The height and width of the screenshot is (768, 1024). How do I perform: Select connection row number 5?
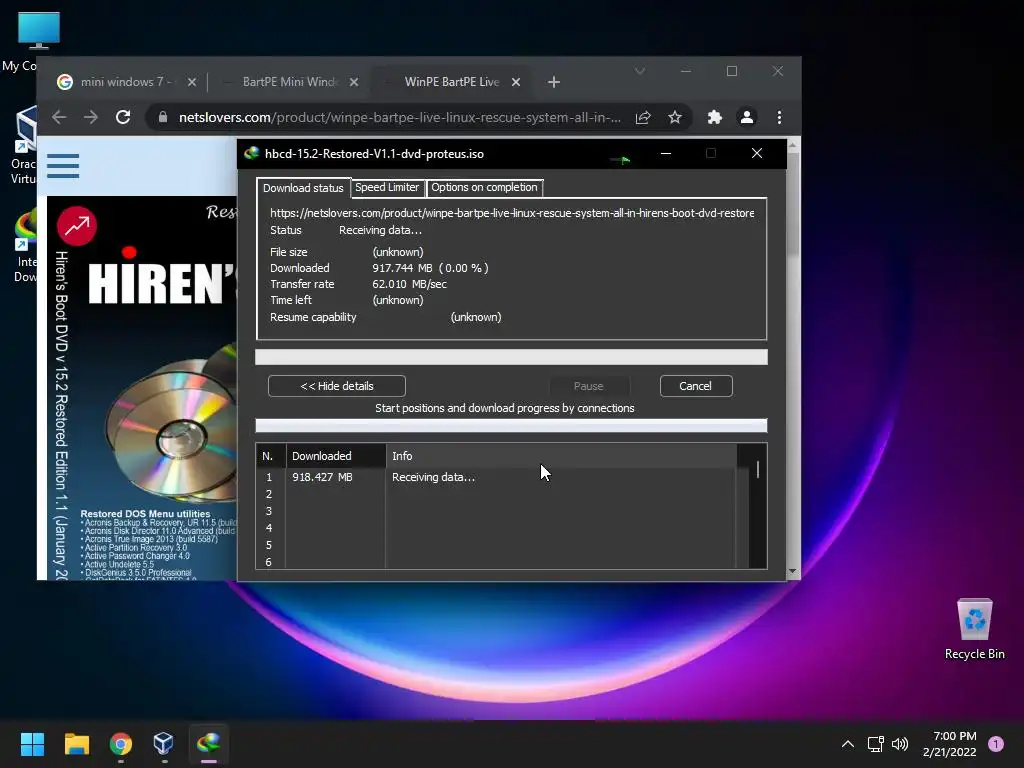point(496,545)
